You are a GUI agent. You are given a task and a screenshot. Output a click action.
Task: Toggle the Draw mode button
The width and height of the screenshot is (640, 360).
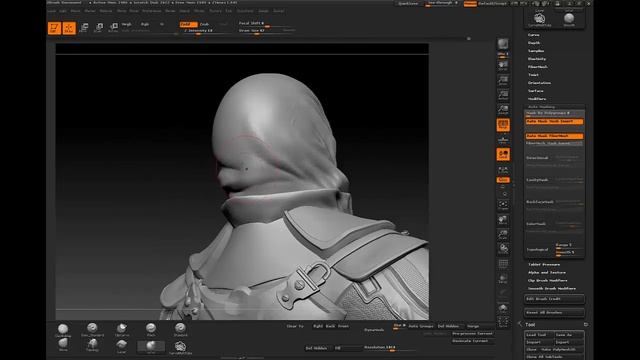[x=69, y=28]
